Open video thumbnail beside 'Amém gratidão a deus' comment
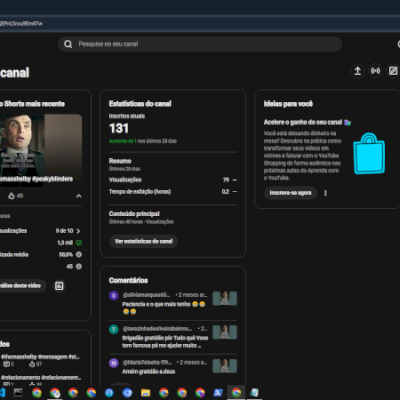 click(x=225, y=366)
